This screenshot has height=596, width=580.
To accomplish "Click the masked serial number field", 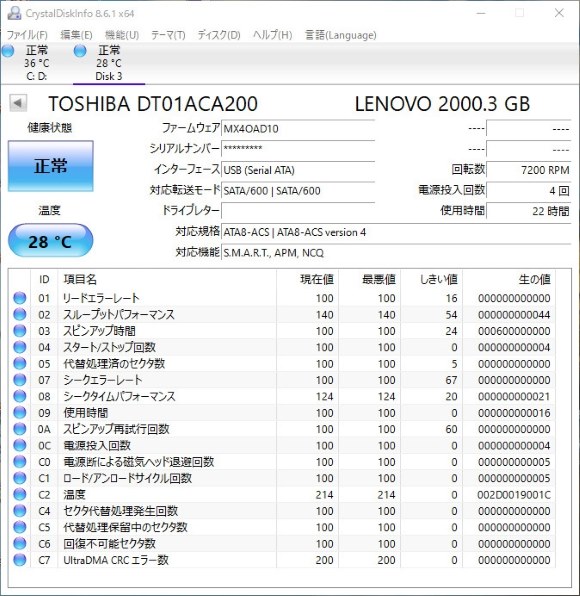I will pos(298,149).
